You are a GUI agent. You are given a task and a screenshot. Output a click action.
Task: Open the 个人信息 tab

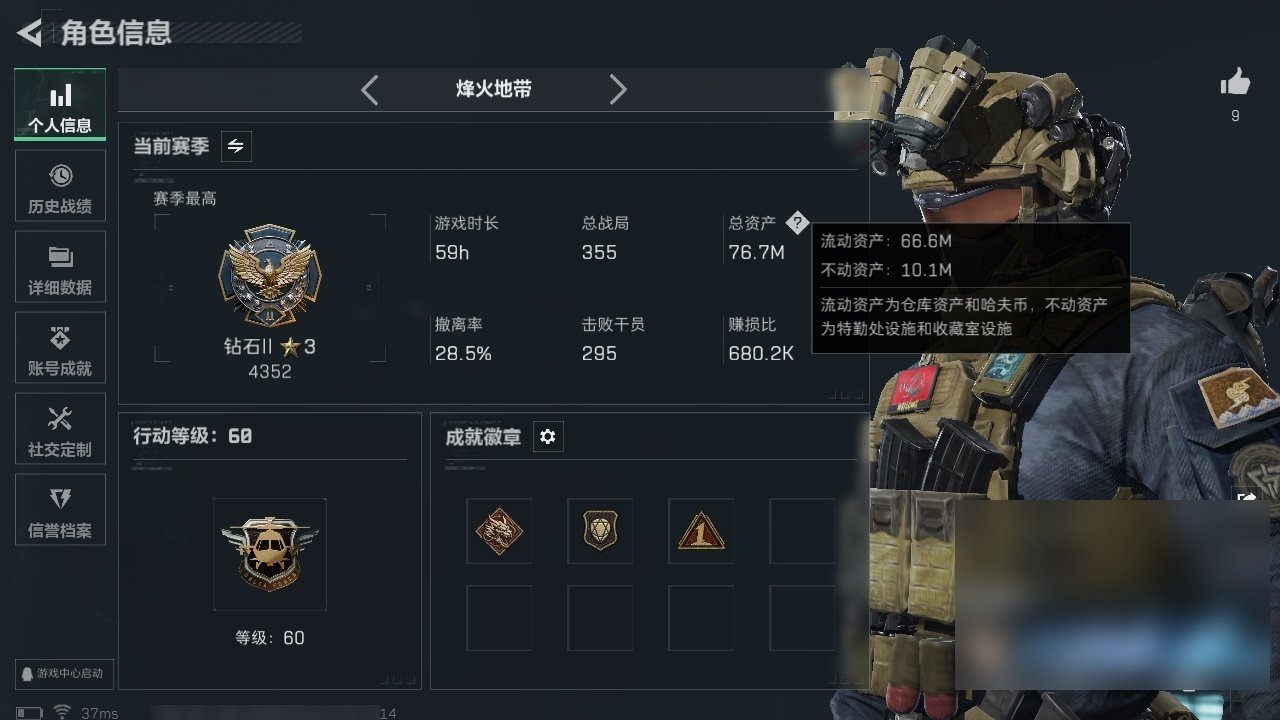click(x=60, y=104)
